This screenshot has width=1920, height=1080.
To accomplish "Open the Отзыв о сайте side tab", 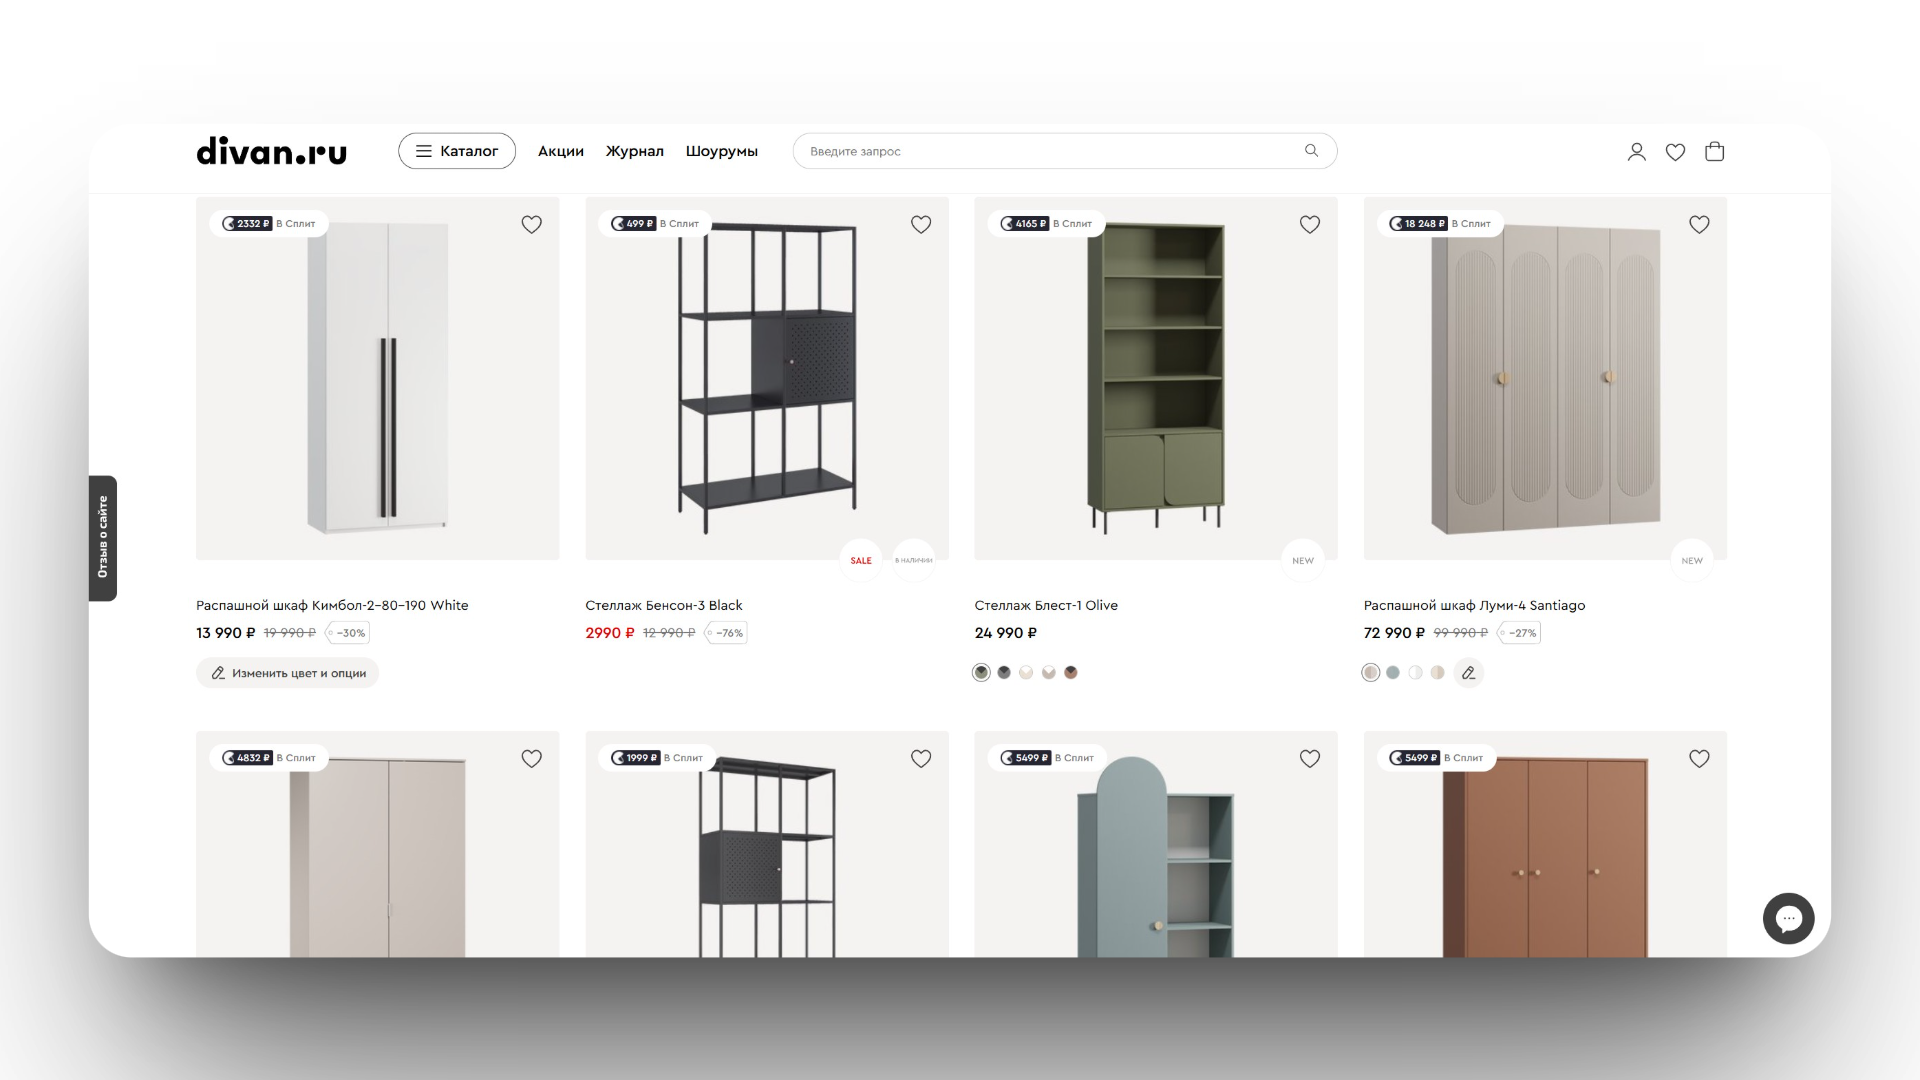I will 102,538.
